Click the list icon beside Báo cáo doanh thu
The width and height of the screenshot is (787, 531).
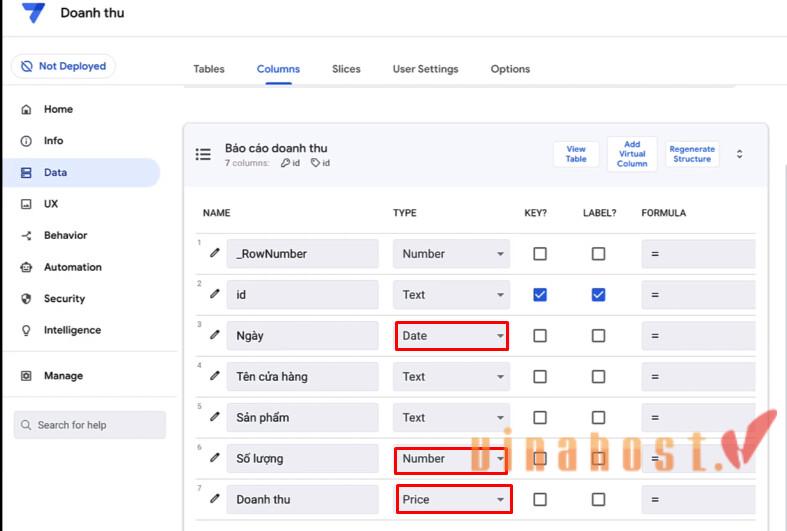click(203, 154)
